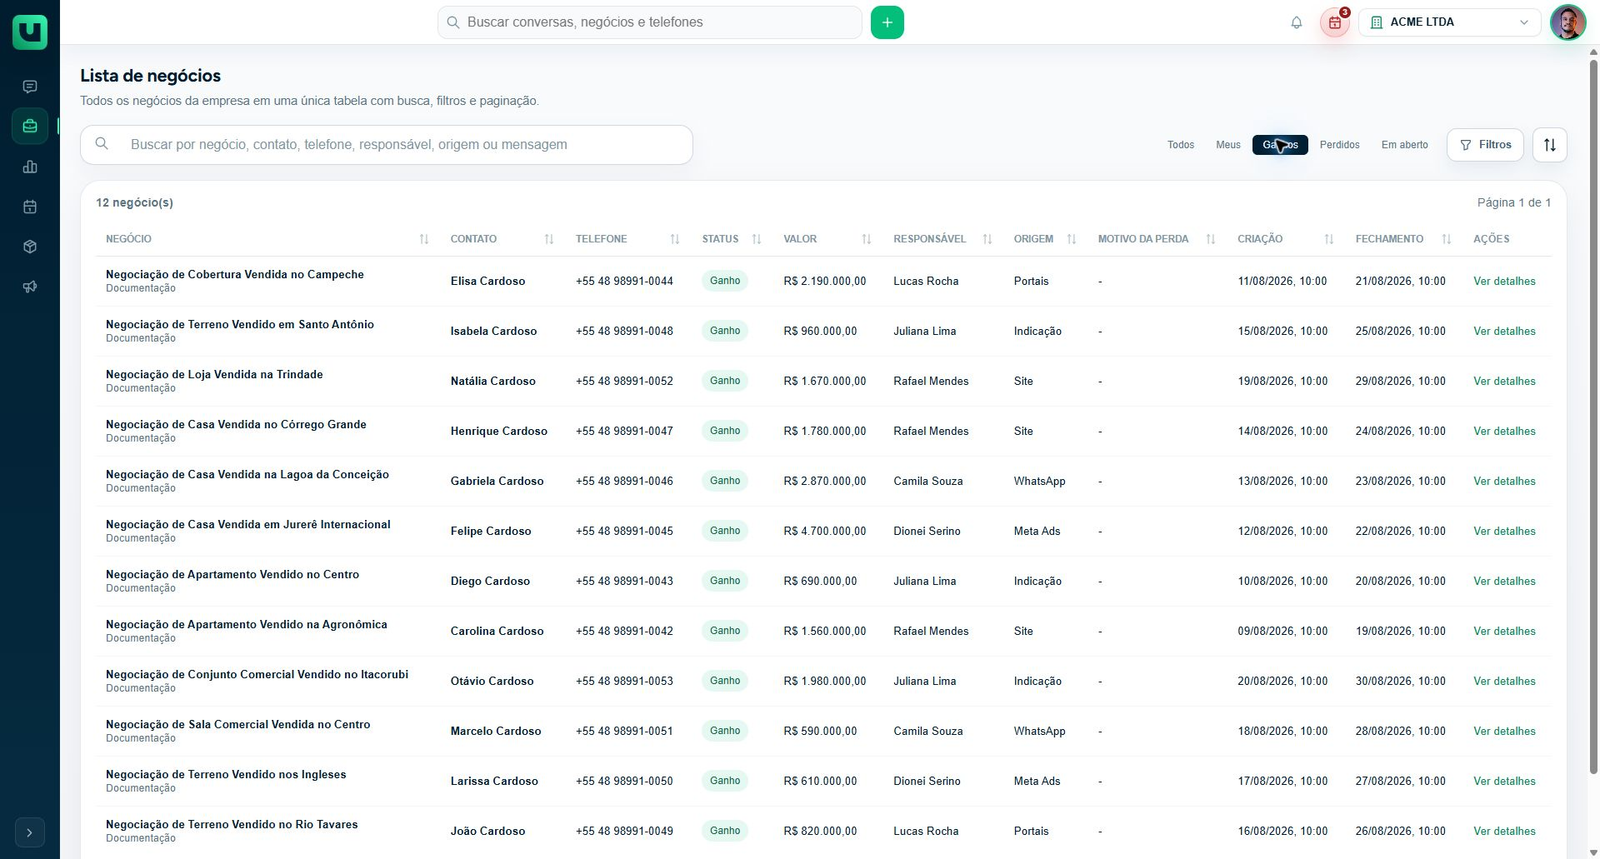Screen dimensions: 1600x859
Task: Open the campaigns megaphone sidebar icon
Action: point(30,287)
